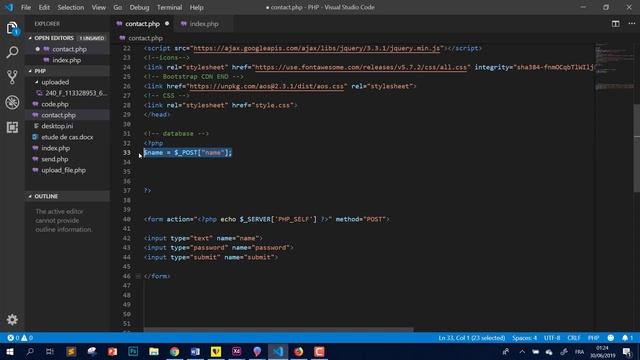Click the unsaved dot on contact.php tab
Image resolution: width=640 pixels, height=360 pixels.
coord(167,24)
